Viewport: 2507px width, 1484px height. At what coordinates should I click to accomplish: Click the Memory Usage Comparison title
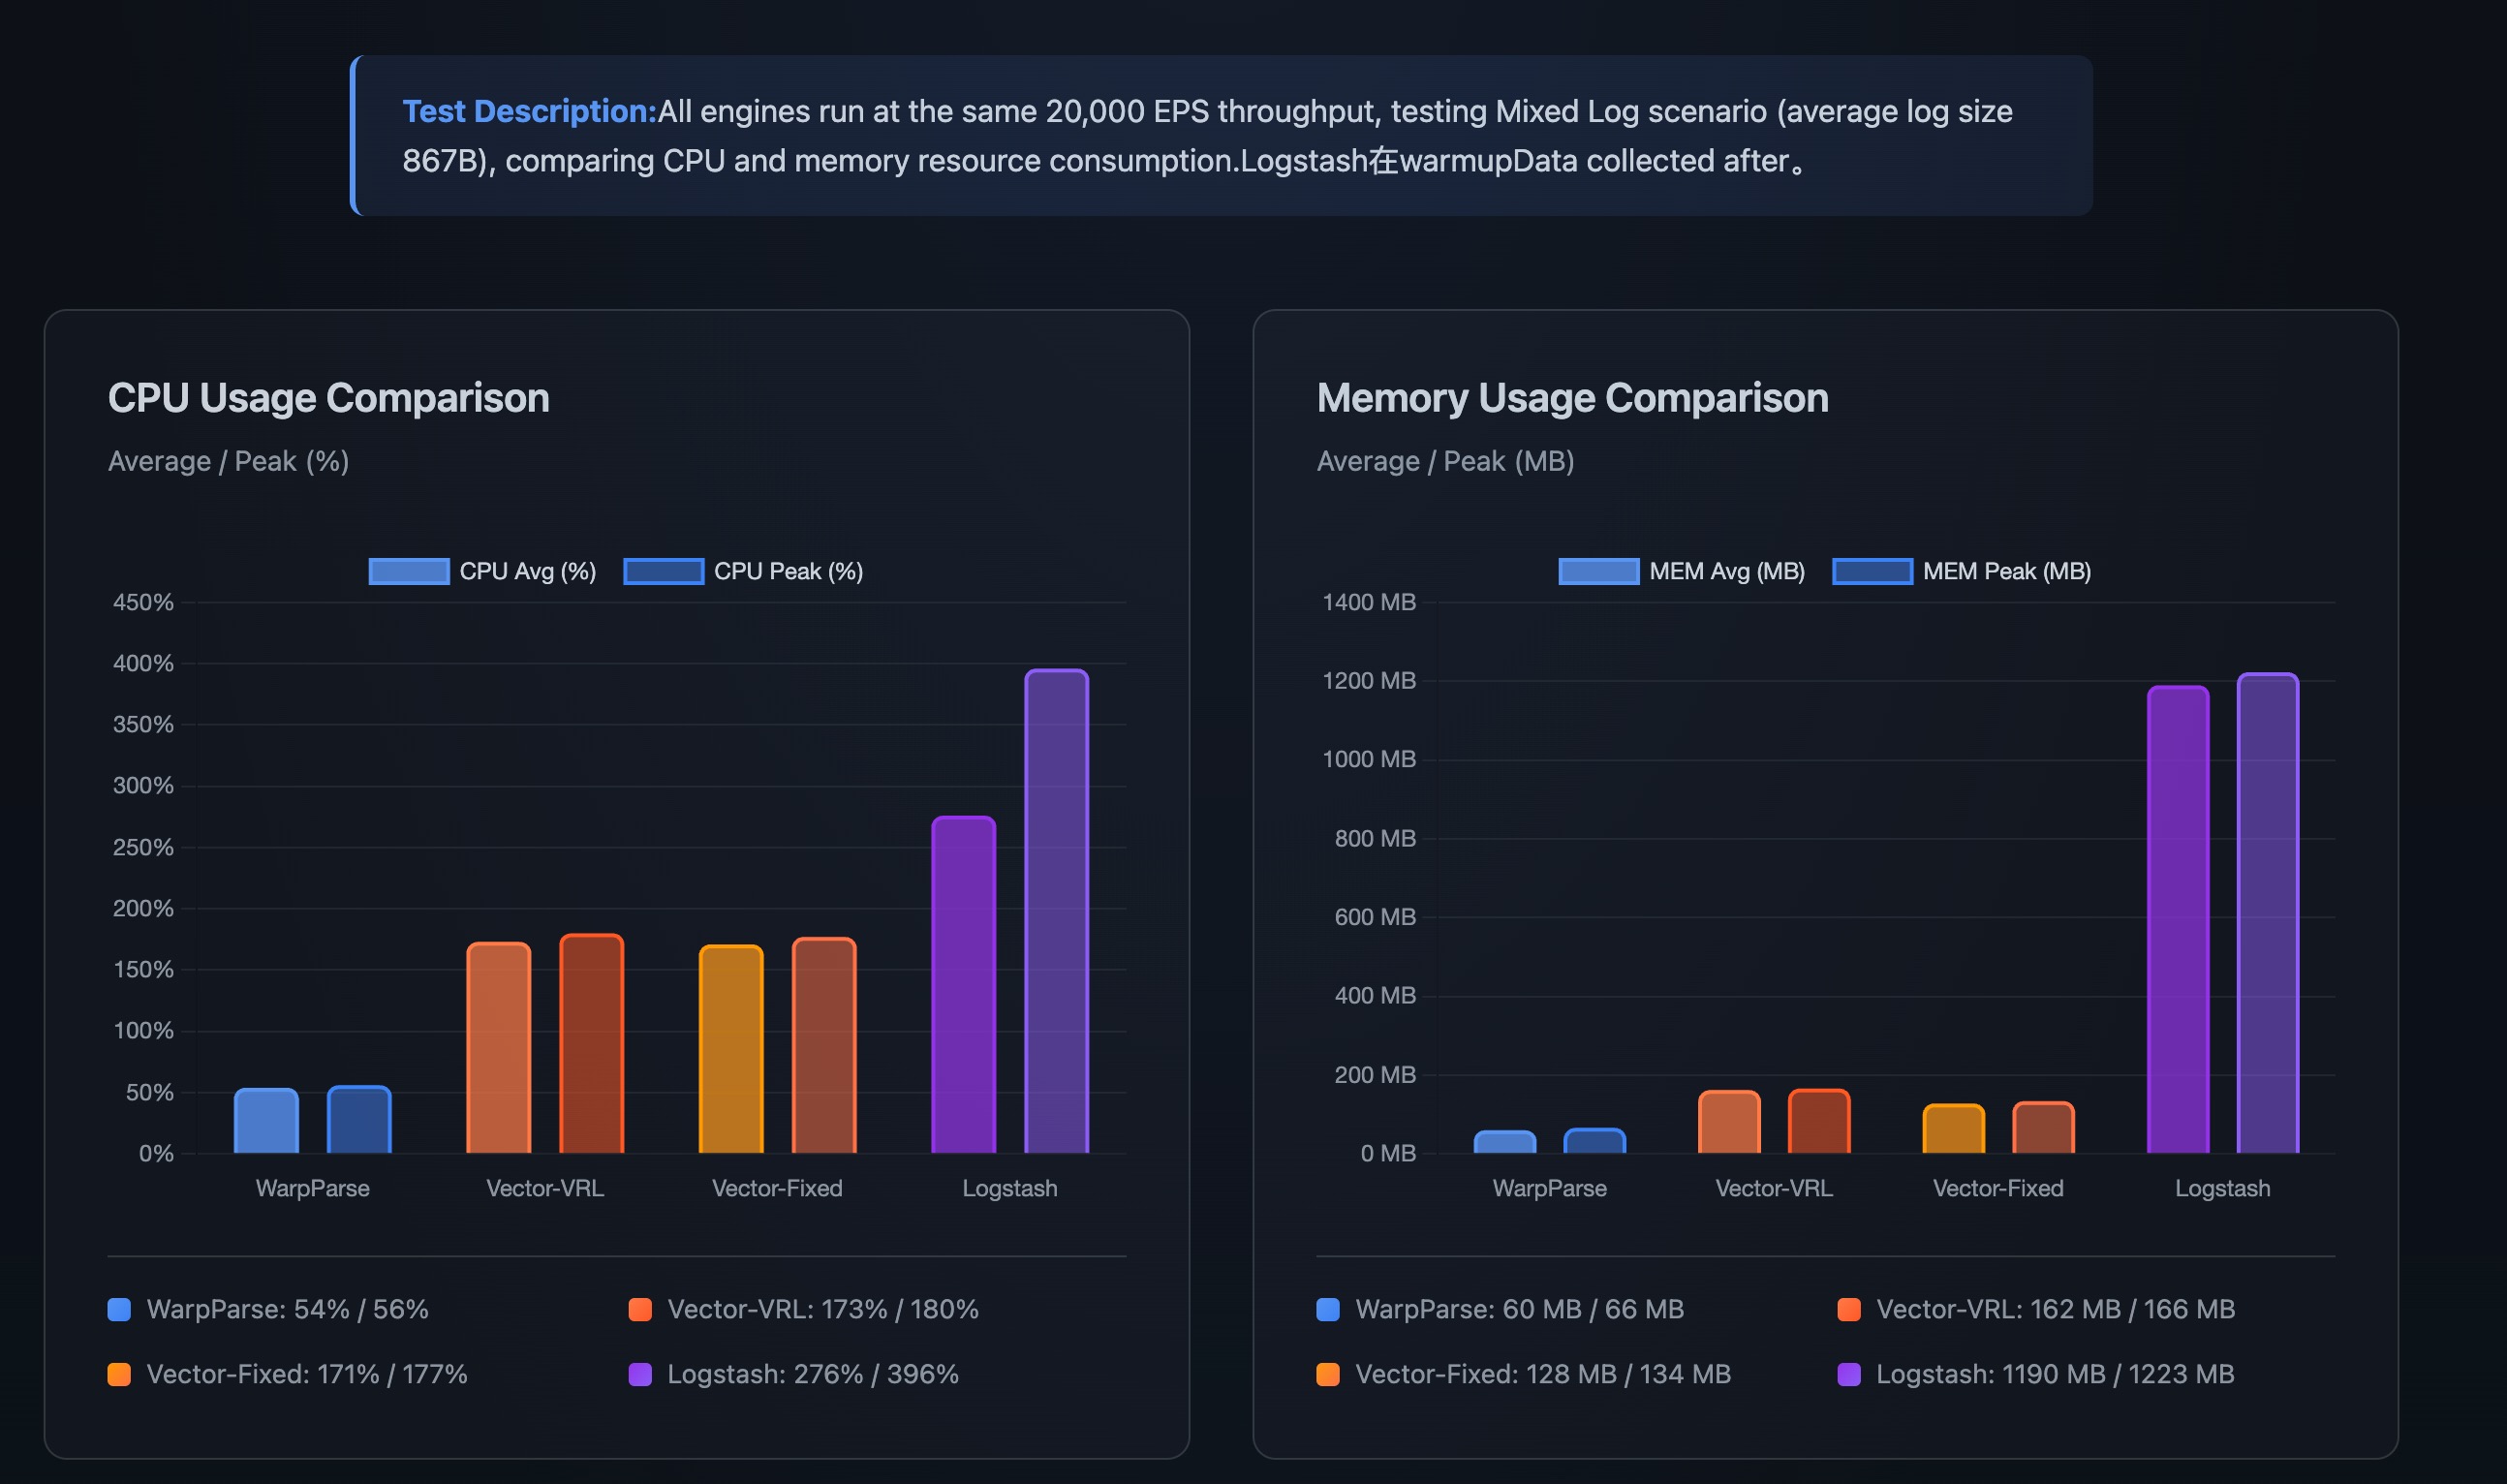(1572, 397)
